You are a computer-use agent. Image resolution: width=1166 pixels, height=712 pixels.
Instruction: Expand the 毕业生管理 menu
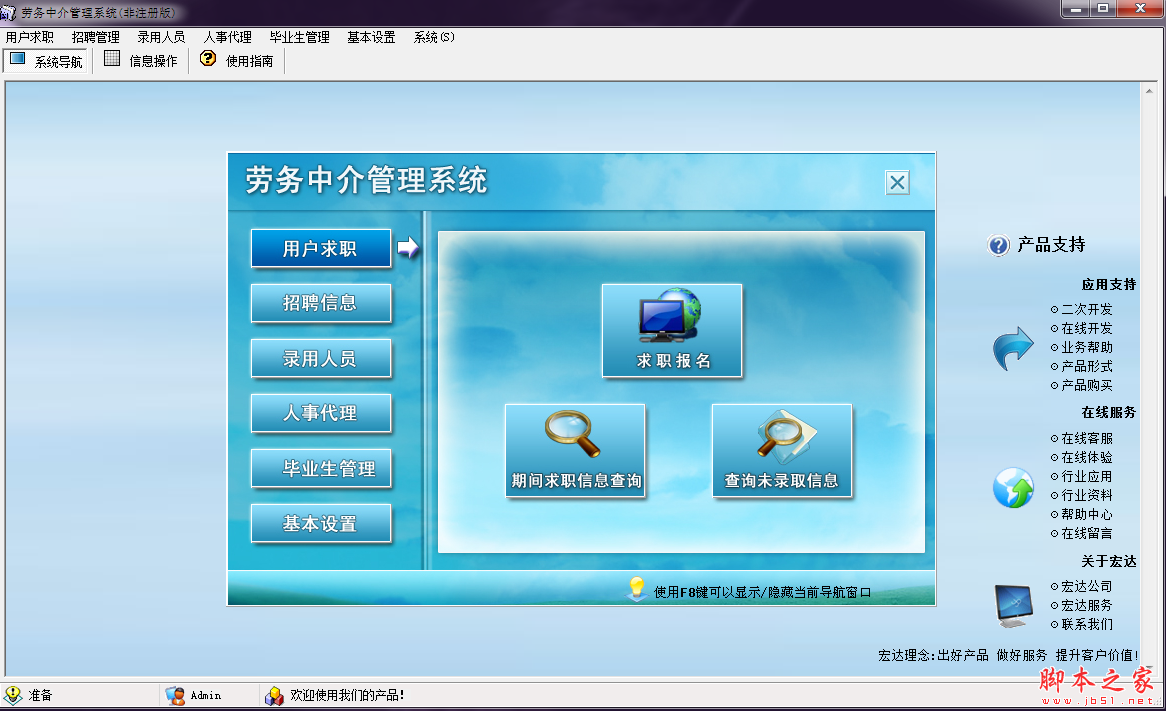300,36
